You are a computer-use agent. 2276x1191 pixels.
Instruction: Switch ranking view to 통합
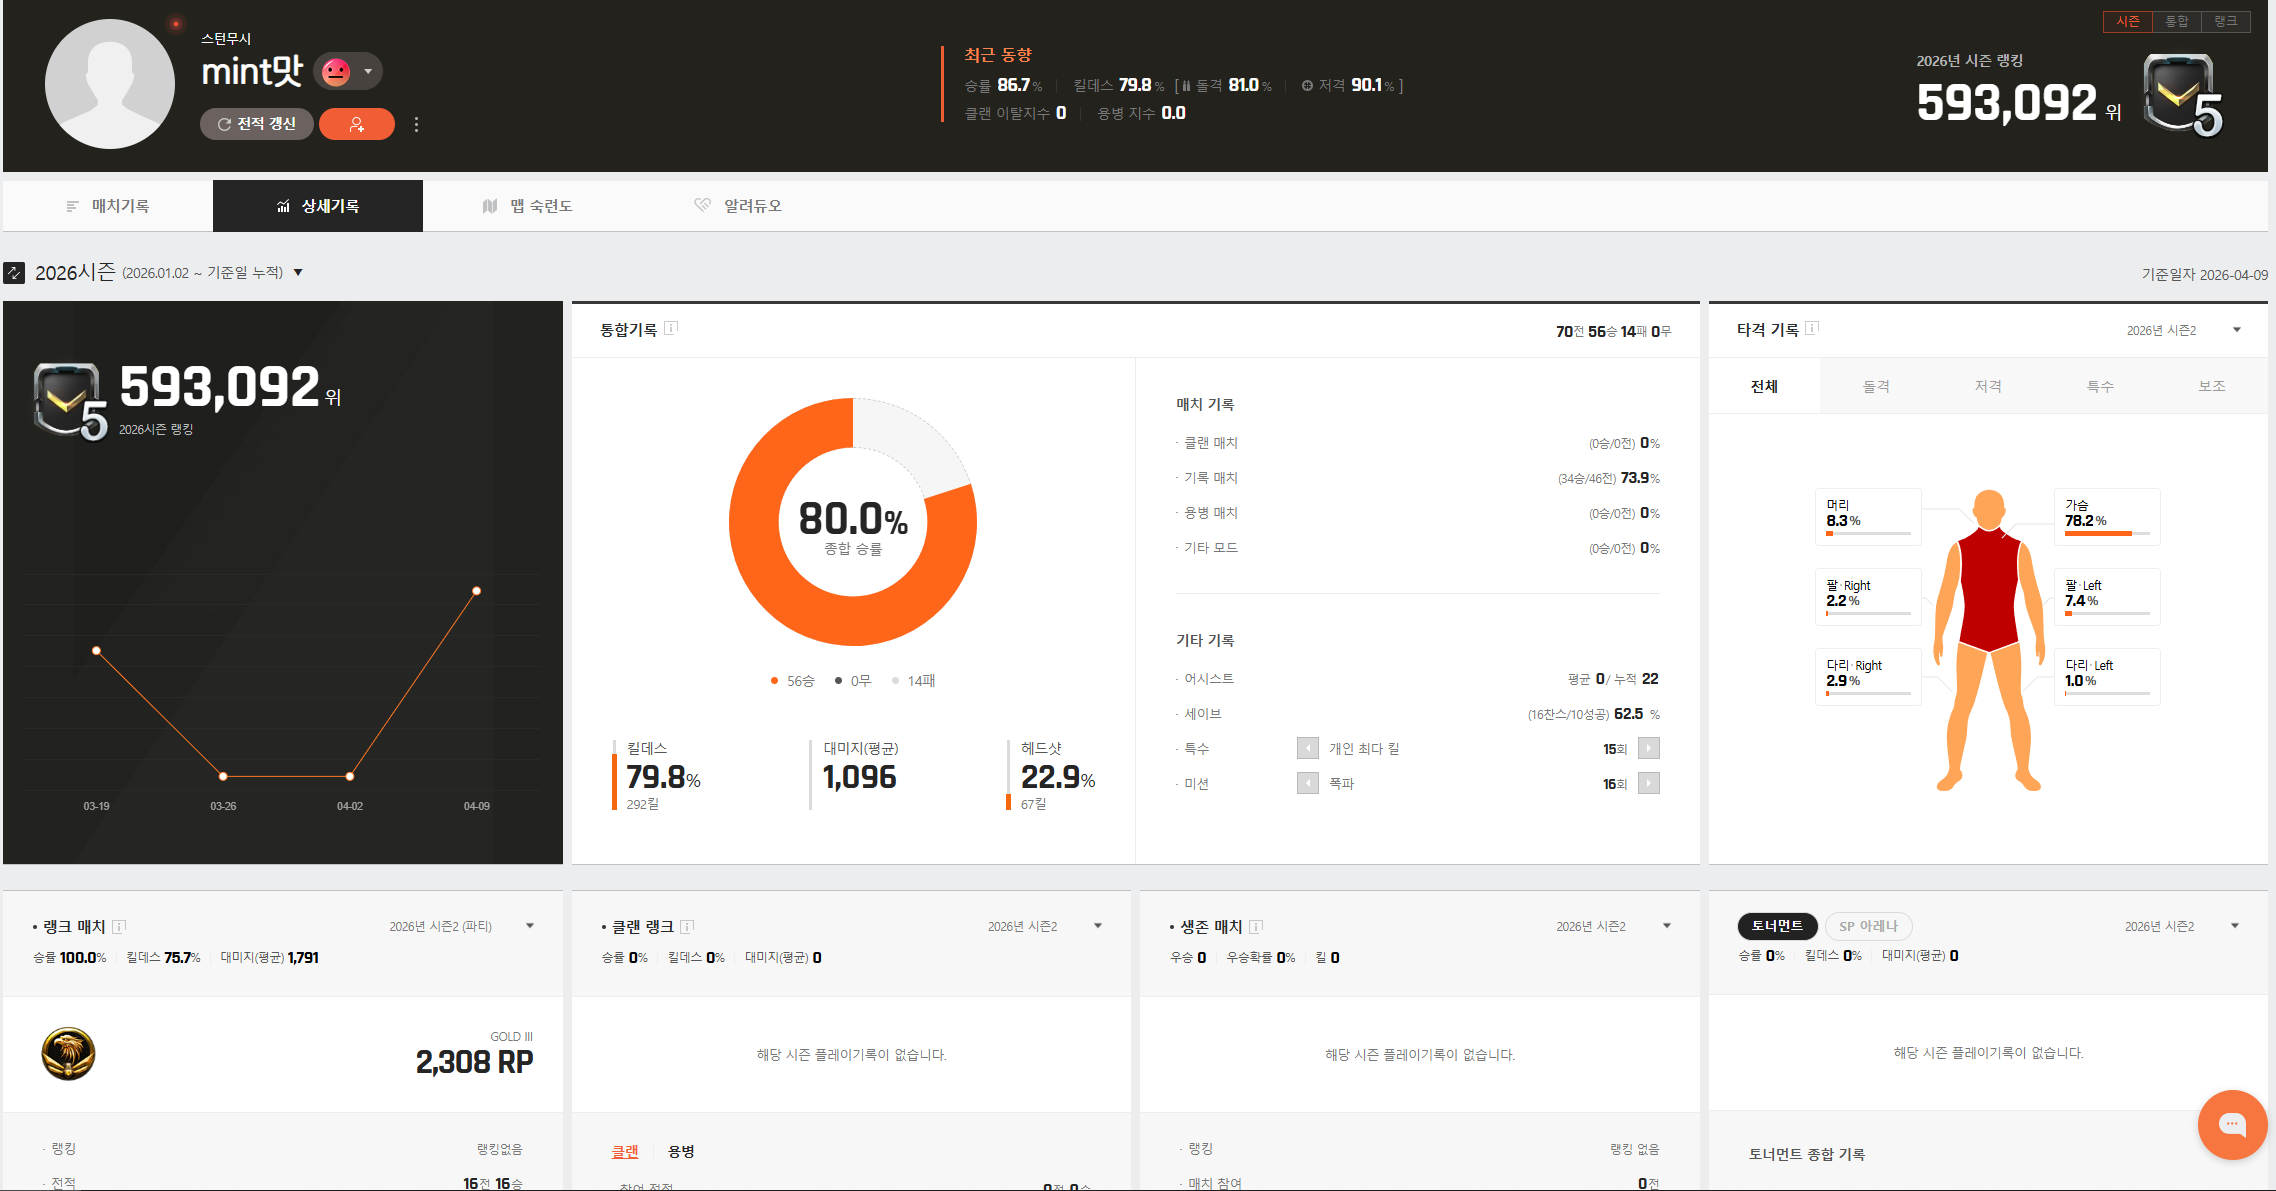2176,22
